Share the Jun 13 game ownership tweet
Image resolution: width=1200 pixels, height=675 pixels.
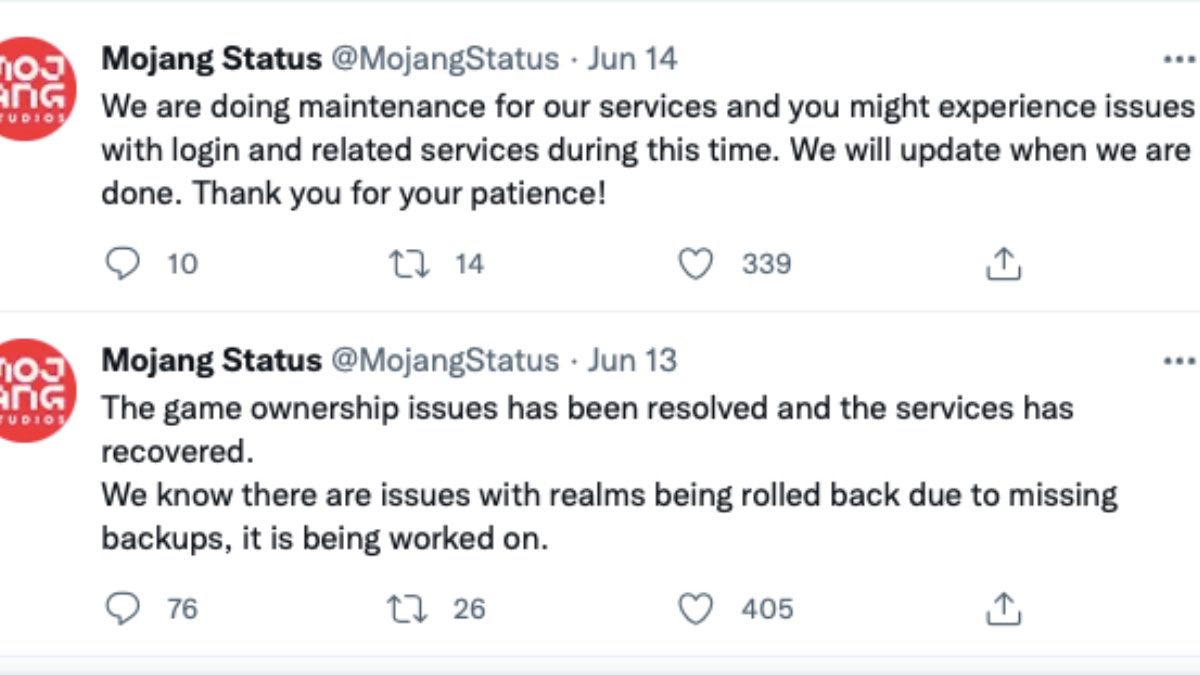click(x=1002, y=608)
